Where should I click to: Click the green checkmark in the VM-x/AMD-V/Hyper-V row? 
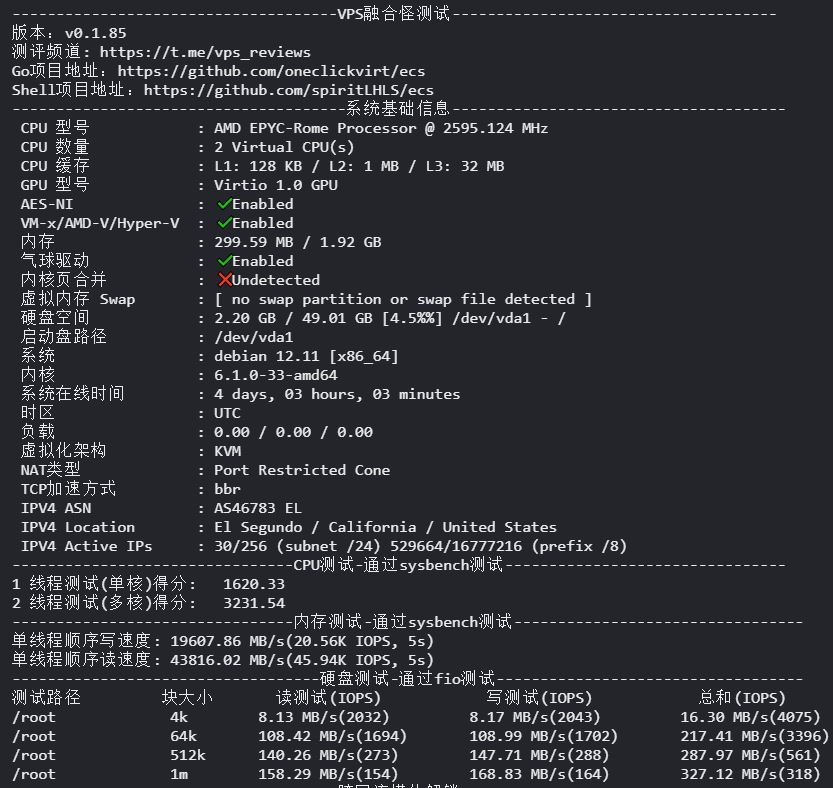[225, 223]
